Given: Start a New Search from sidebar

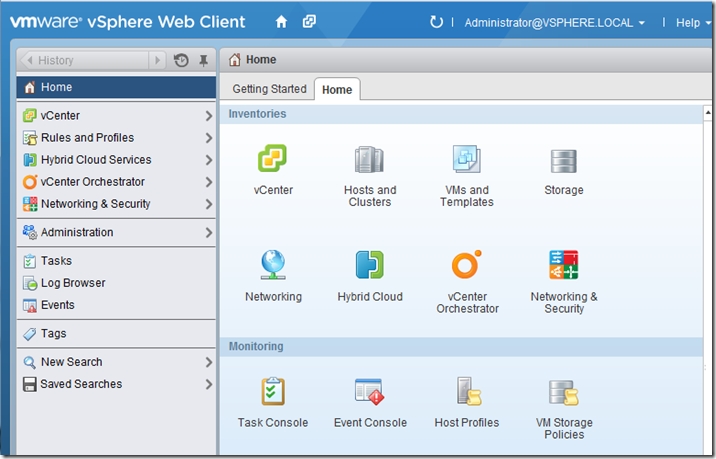Looking at the screenshot, I should click(116, 362).
